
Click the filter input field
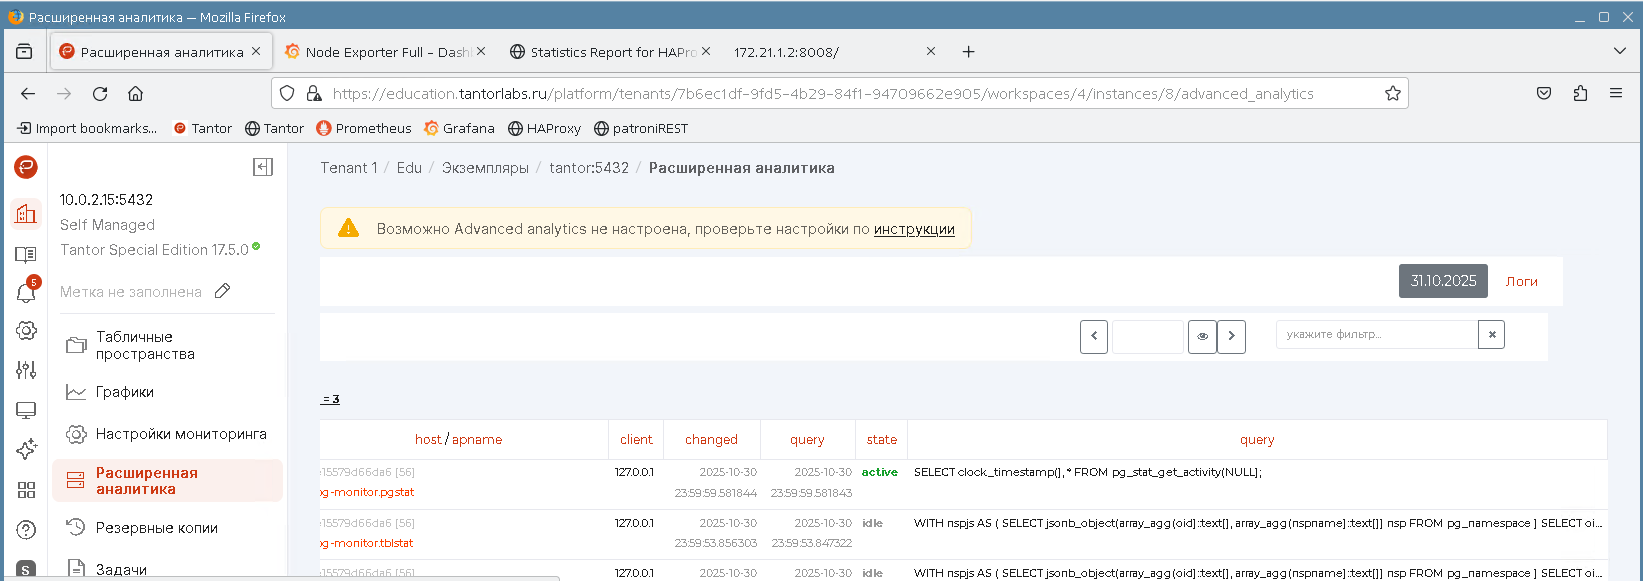[1376, 335]
